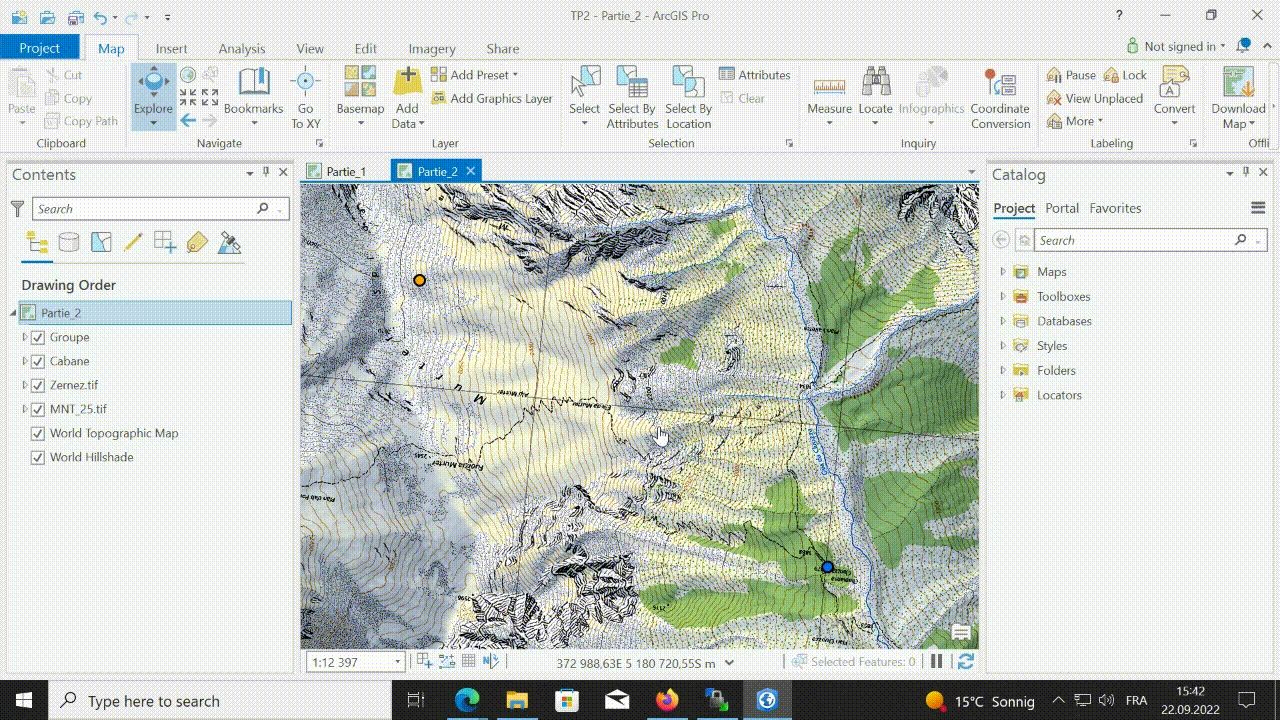
Task: Toggle the Zernez.tif layer checkbox
Action: 38,385
